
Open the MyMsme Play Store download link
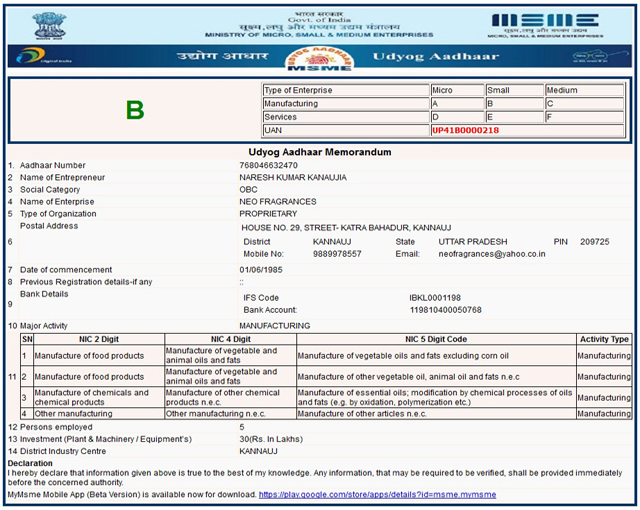[377, 494]
